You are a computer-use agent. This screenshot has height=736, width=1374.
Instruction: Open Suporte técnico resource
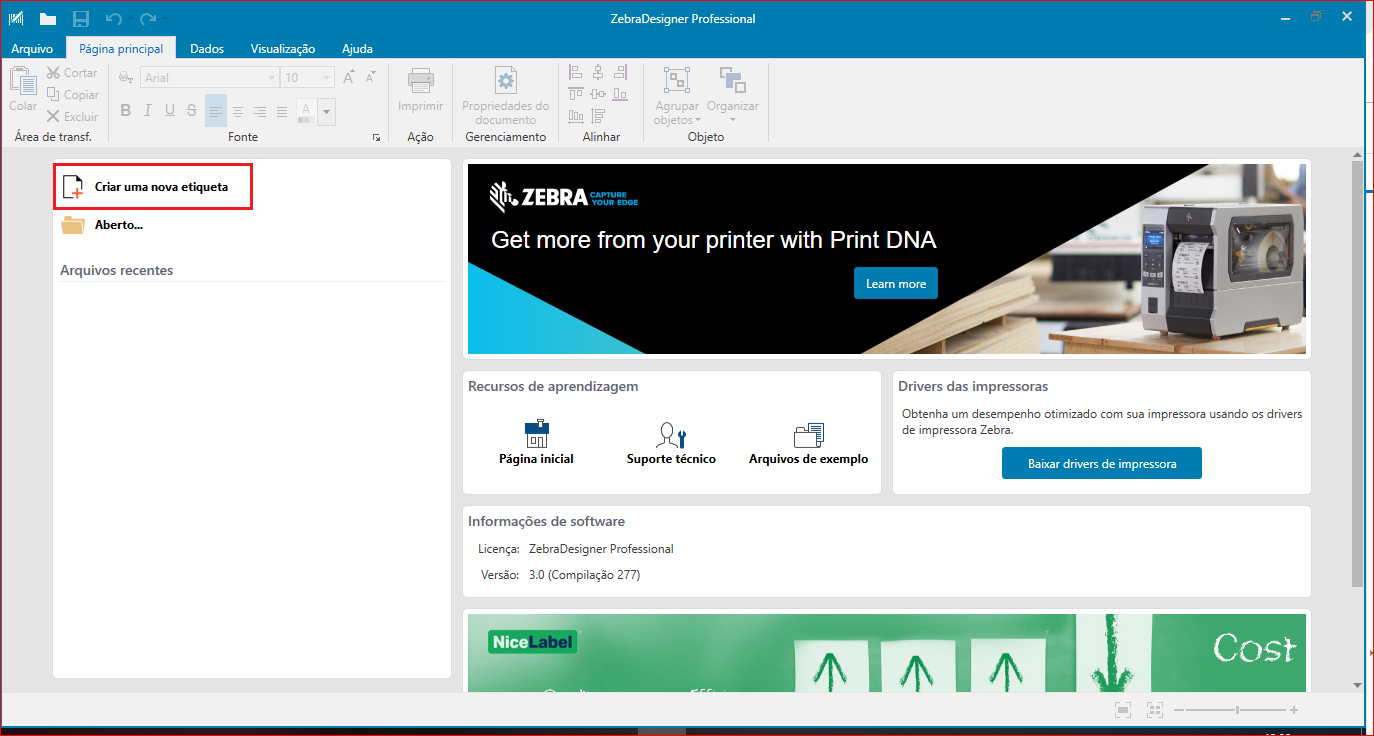point(671,443)
